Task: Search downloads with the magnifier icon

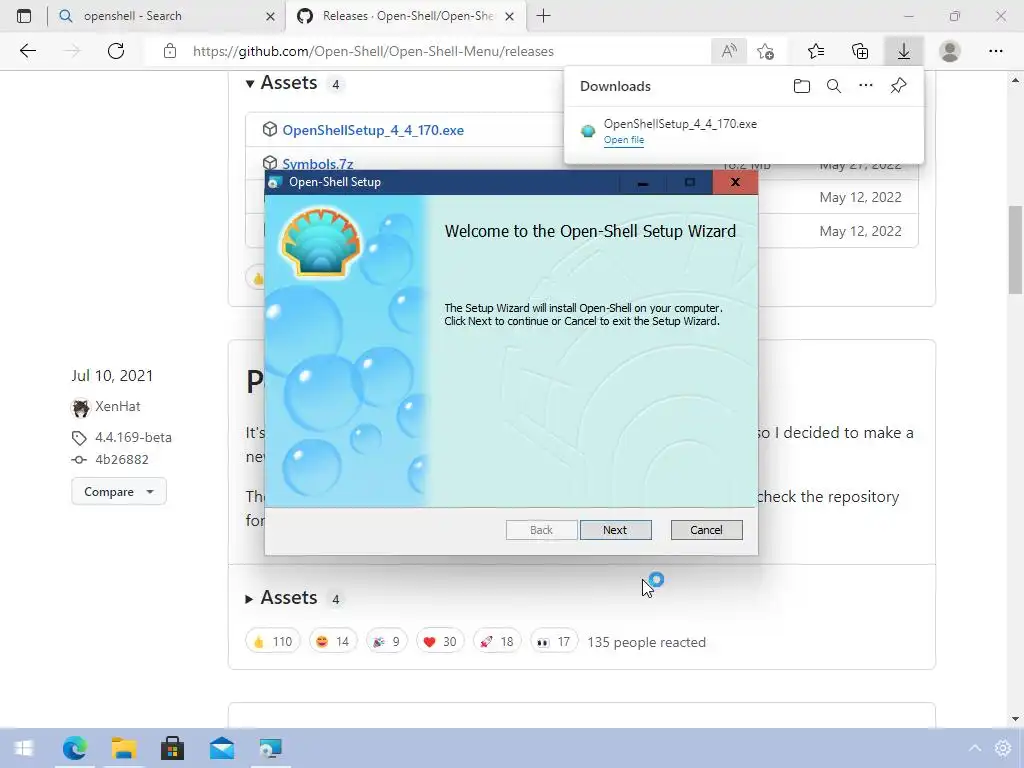Action: [x=833, y=86]
